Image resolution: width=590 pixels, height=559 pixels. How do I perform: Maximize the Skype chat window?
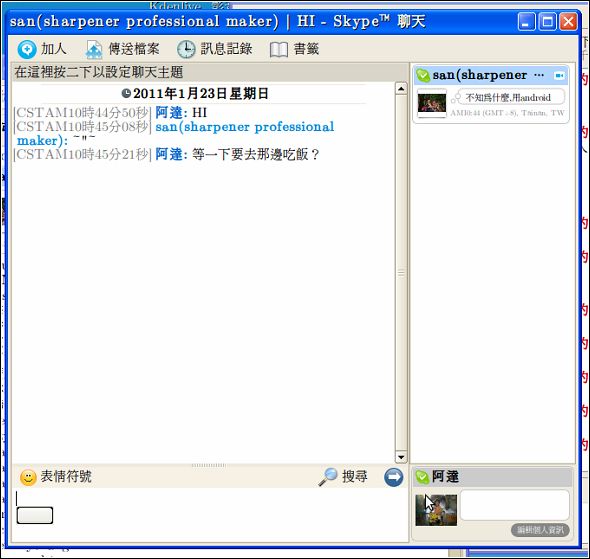(547, 22)
